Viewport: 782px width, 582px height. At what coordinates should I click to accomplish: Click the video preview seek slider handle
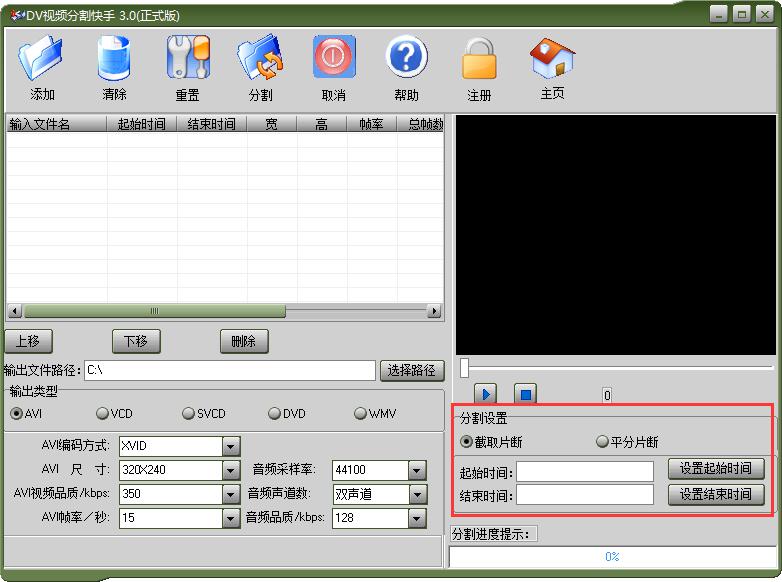[x=464, y=368]
